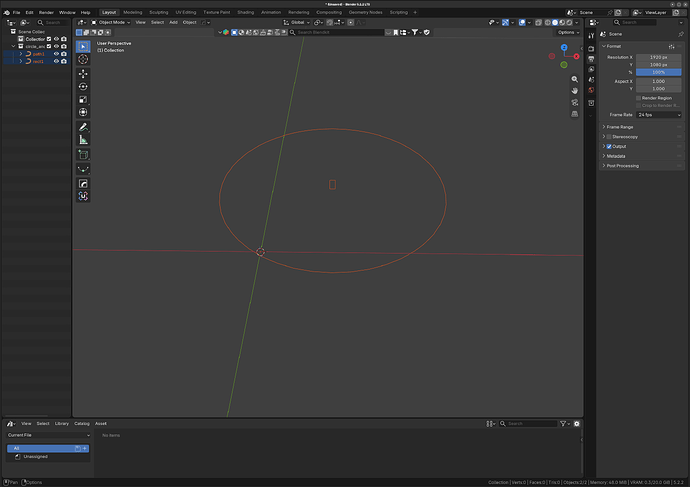
Task: Uncheck circle_arc collection checkbox
Action: pos(49,46)
